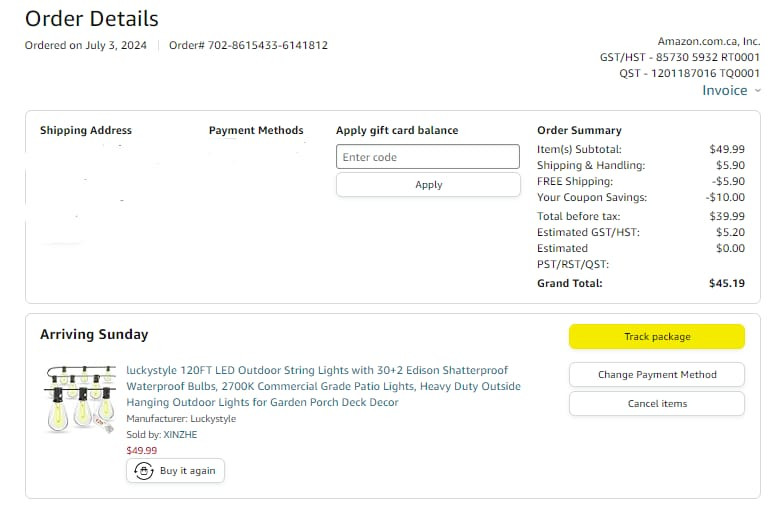Click the Order Summary heading
Viewport: 781px width, 518px height.
click(x=579, y=130)
